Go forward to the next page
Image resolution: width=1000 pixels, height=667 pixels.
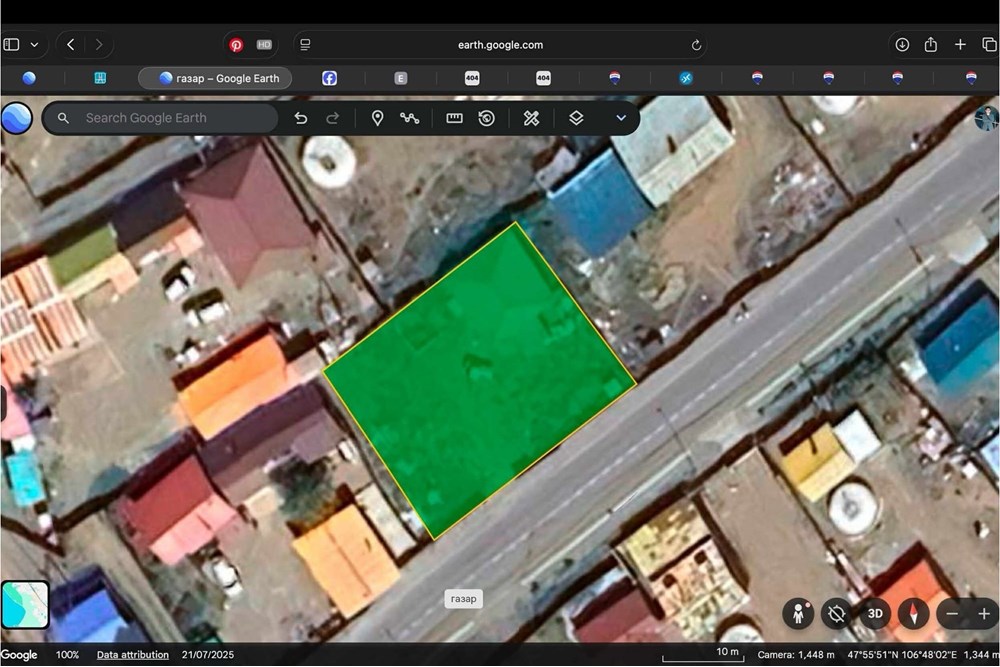pos(99,45)
